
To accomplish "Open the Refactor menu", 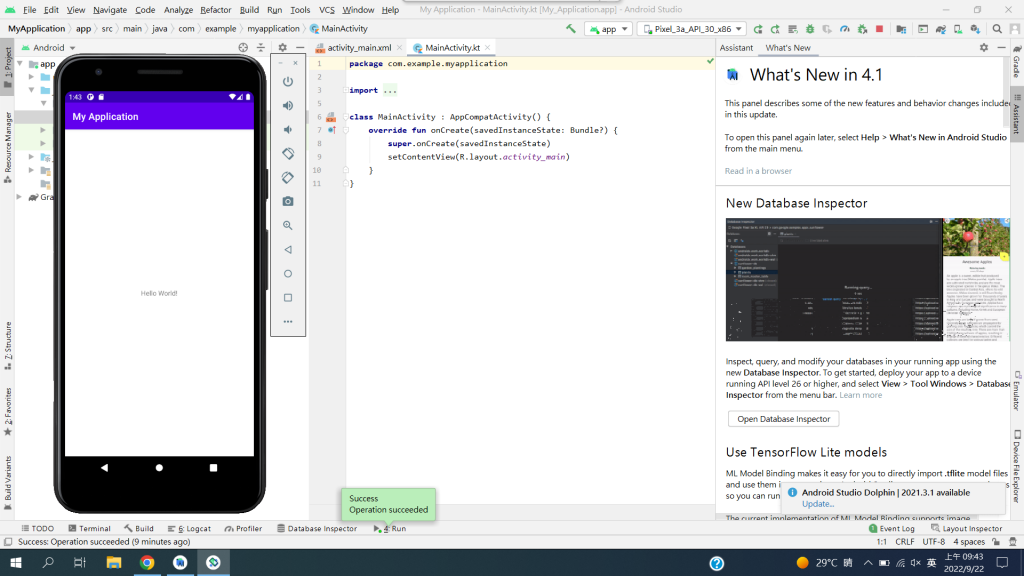I will [216, 10].
